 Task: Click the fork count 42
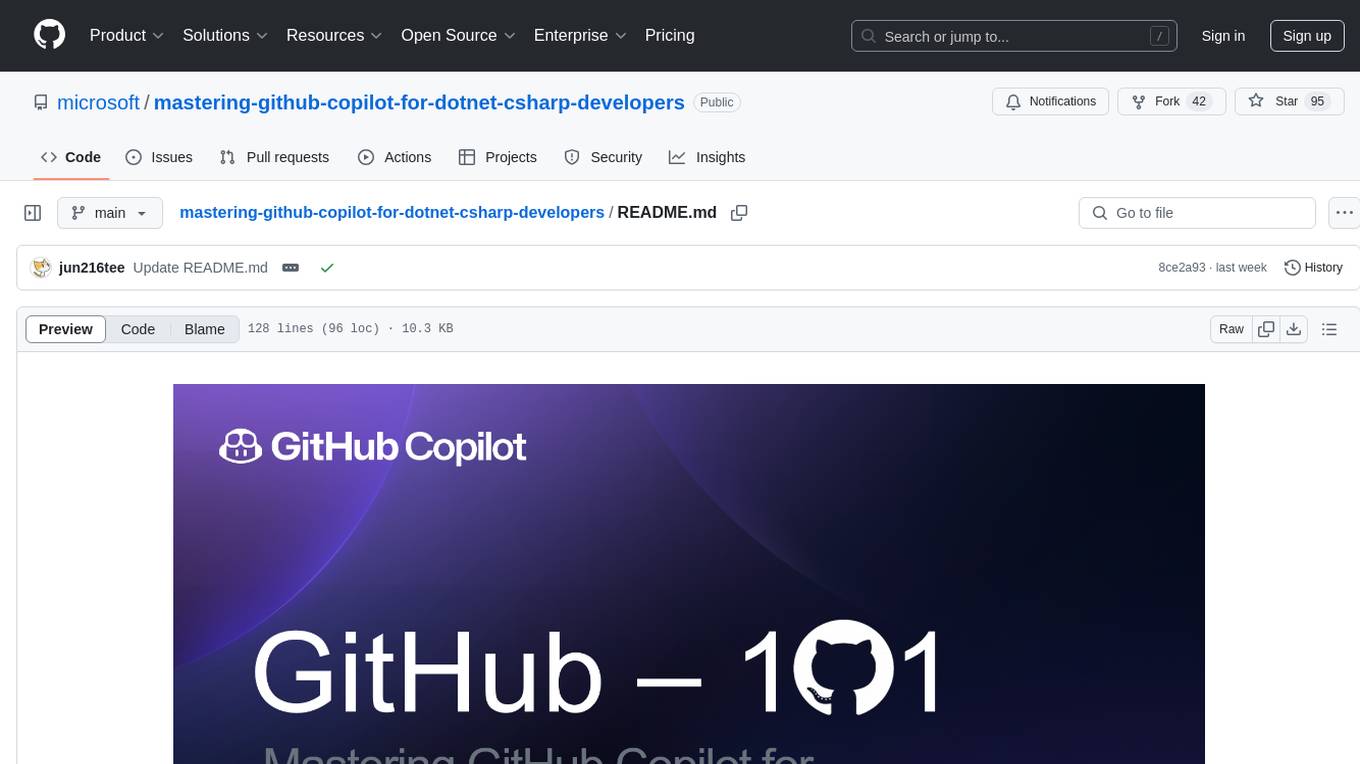coord(1200,102)
